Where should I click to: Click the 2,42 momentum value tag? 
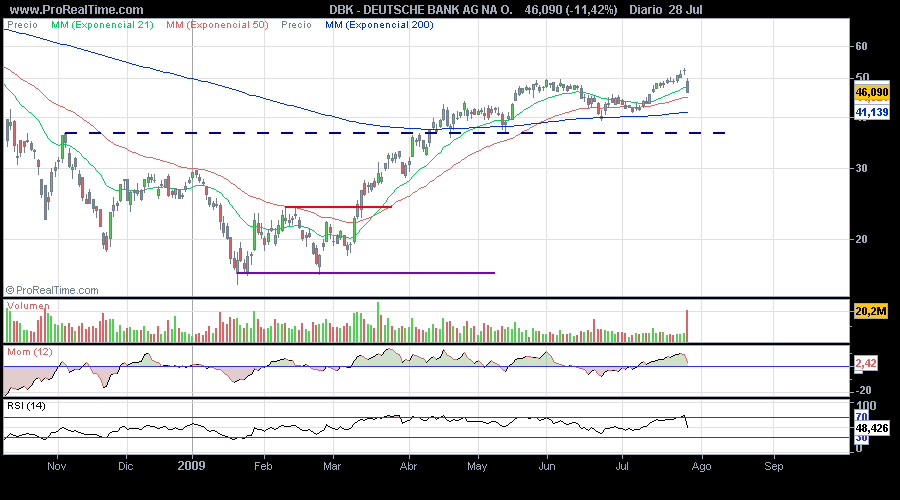coord(866,363)
